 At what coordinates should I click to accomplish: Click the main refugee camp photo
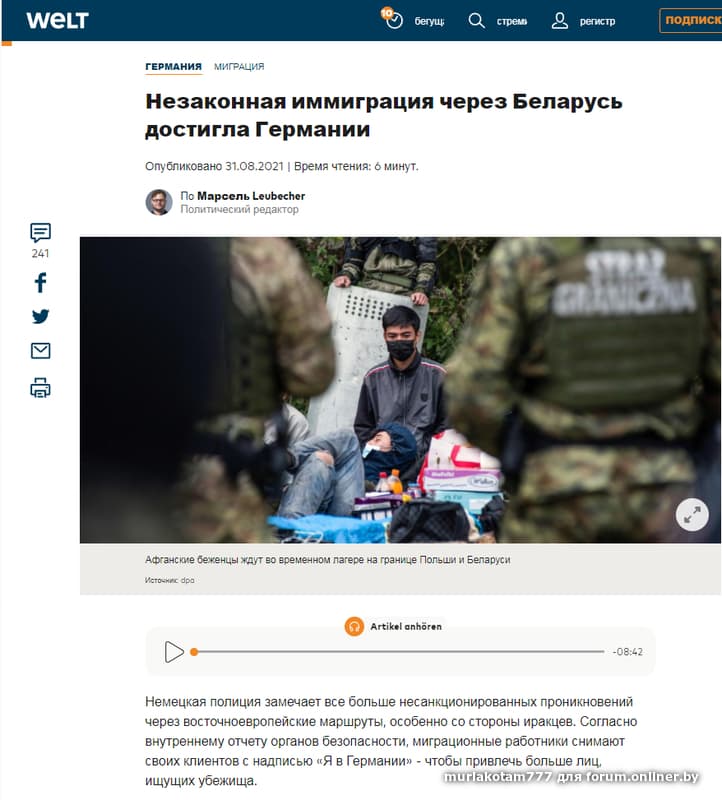pos(400,390)
